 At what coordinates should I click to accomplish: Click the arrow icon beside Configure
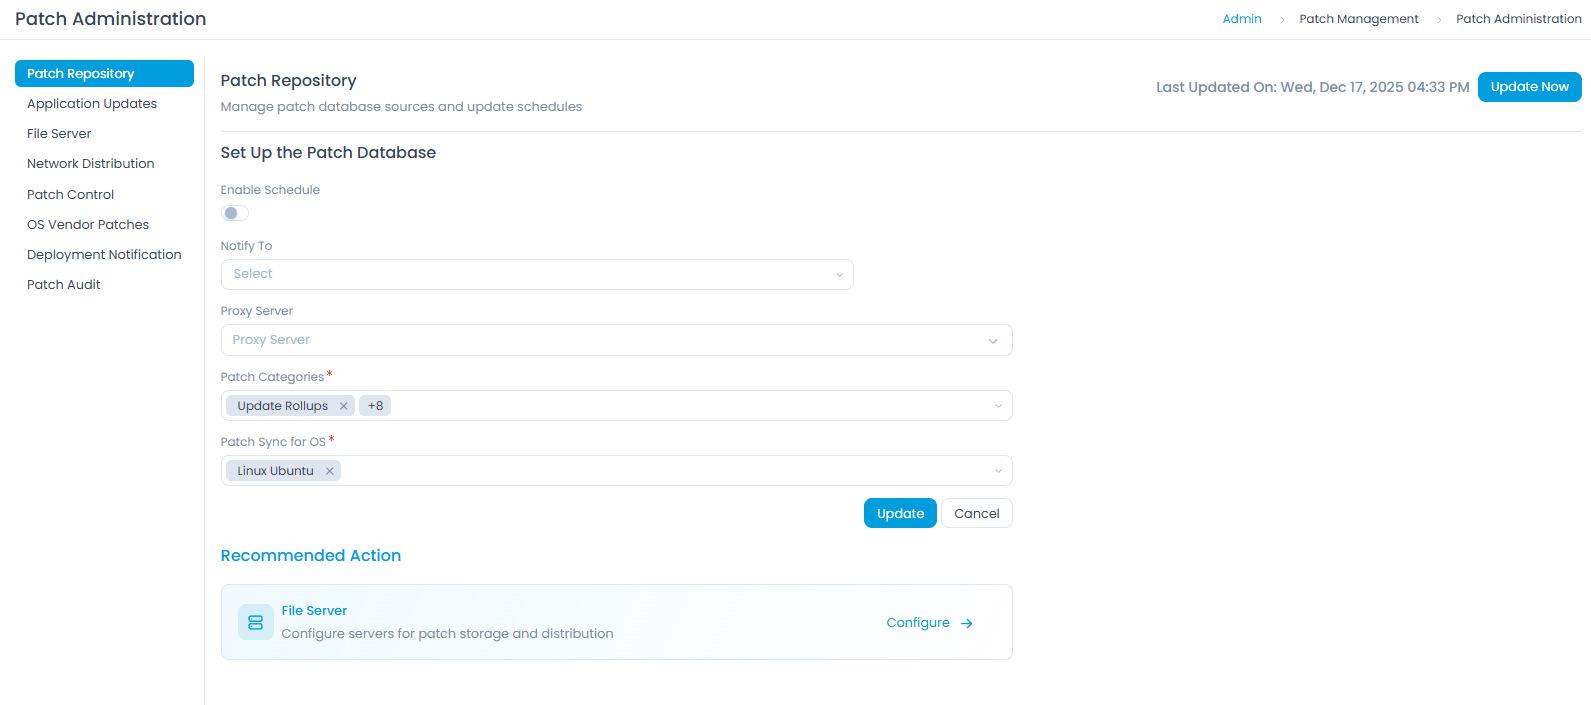[966, 622]
